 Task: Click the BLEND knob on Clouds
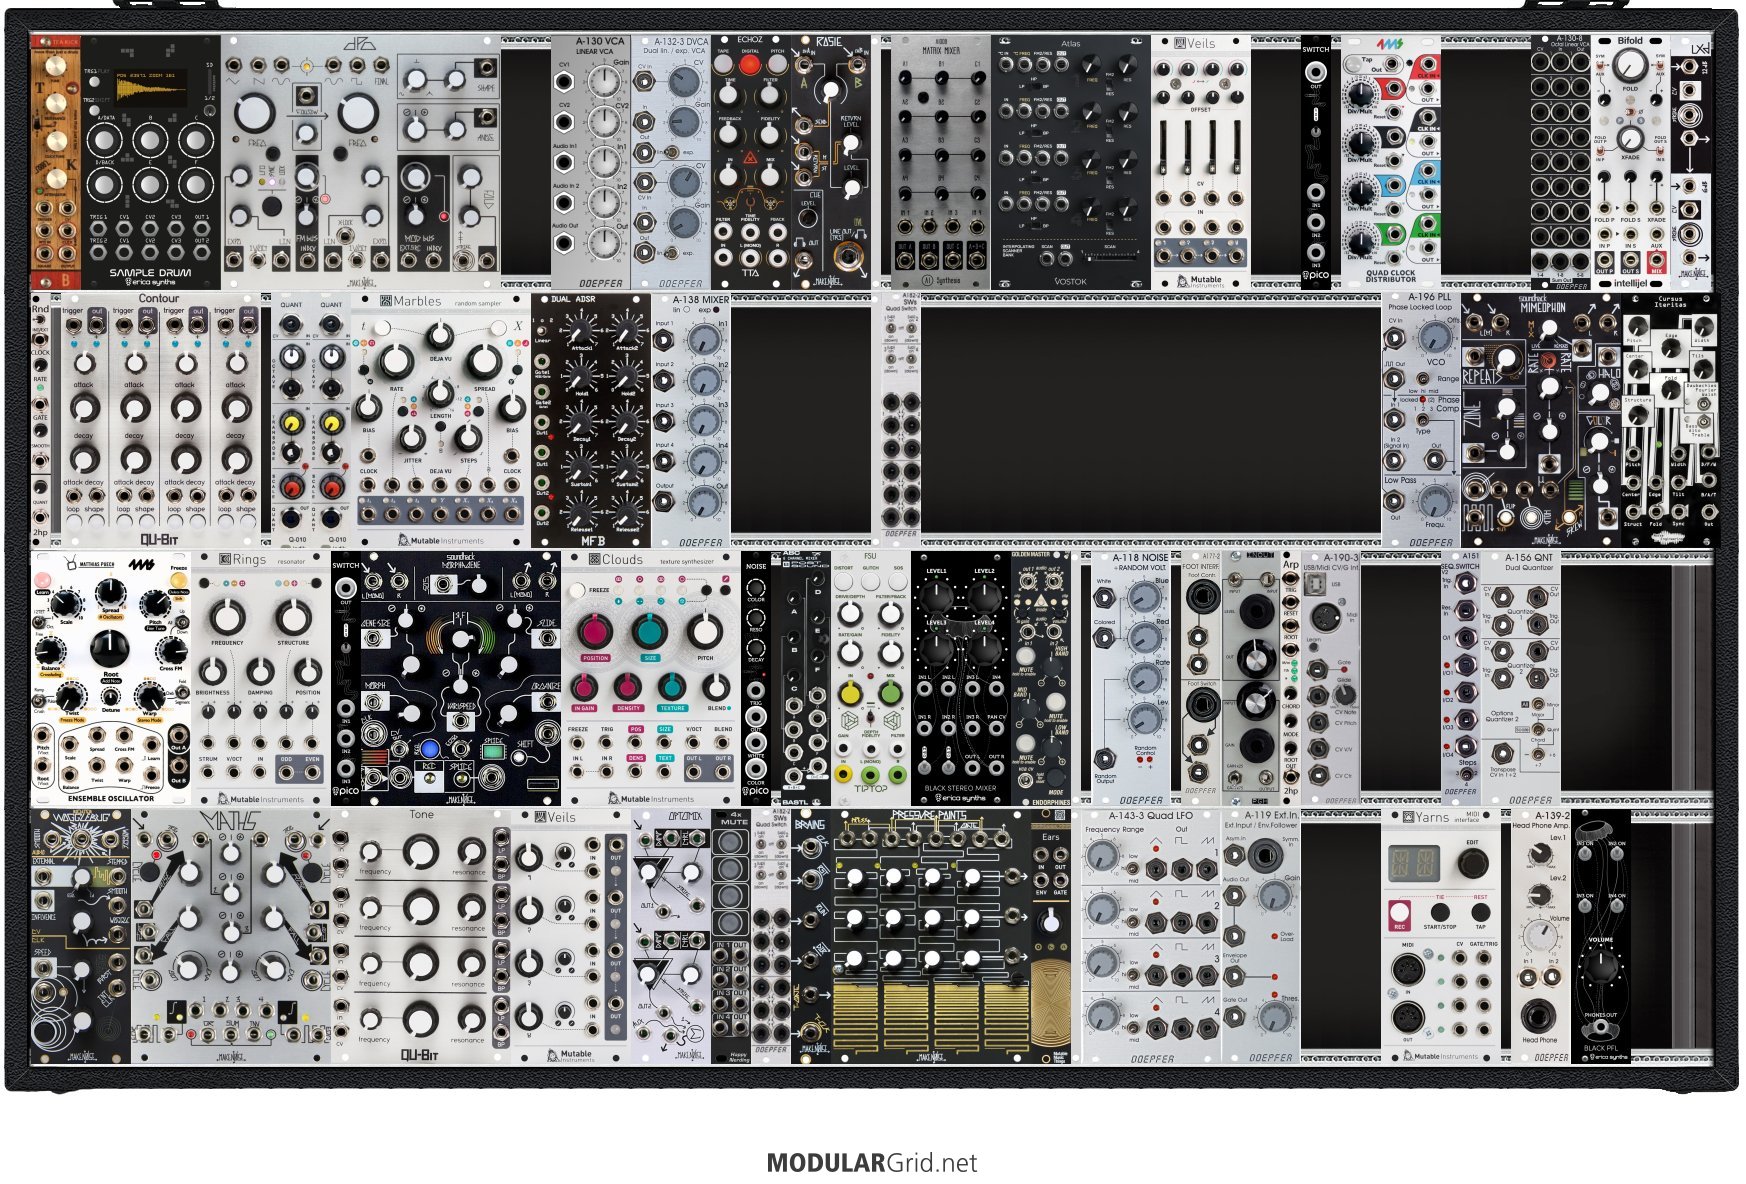point(716,688)
